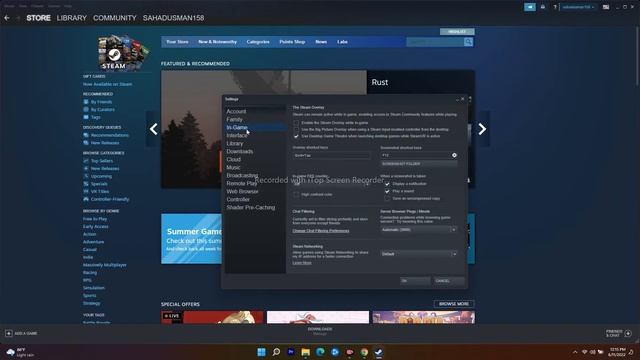Select Family in Settings sidebar
The height and width of the screenshot is (360, 640).
[x=234, y=120]
